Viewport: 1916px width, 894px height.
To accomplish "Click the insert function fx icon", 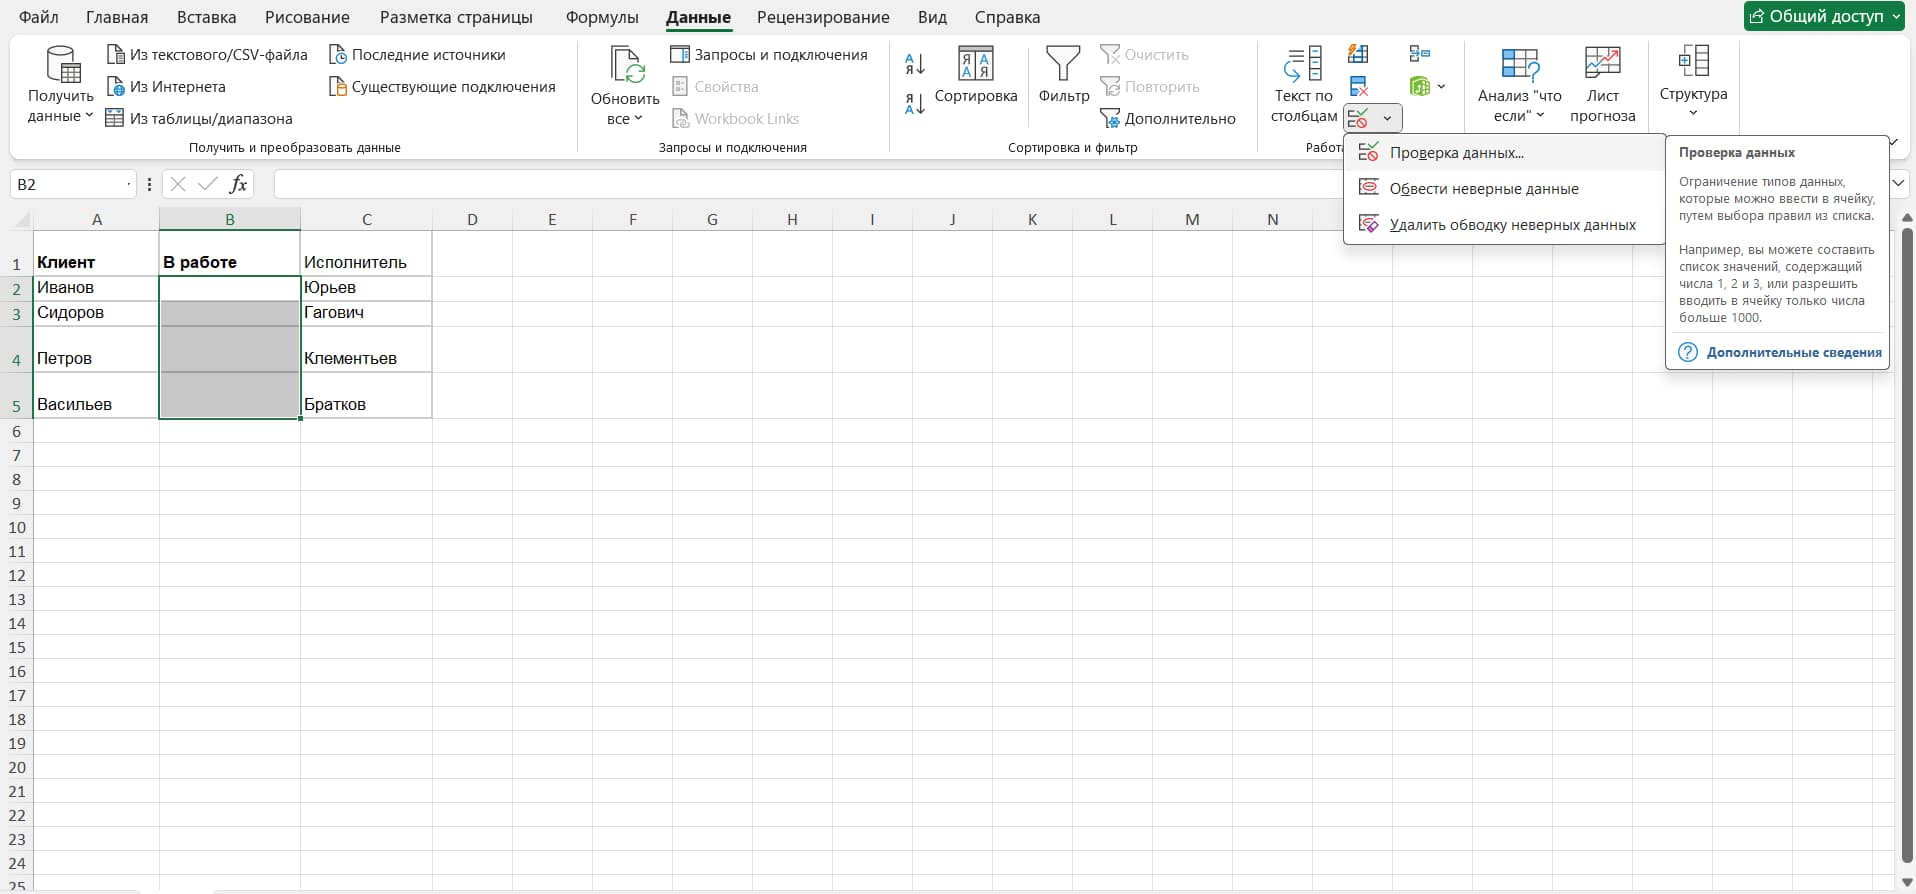I will click(x=238, y=184).
